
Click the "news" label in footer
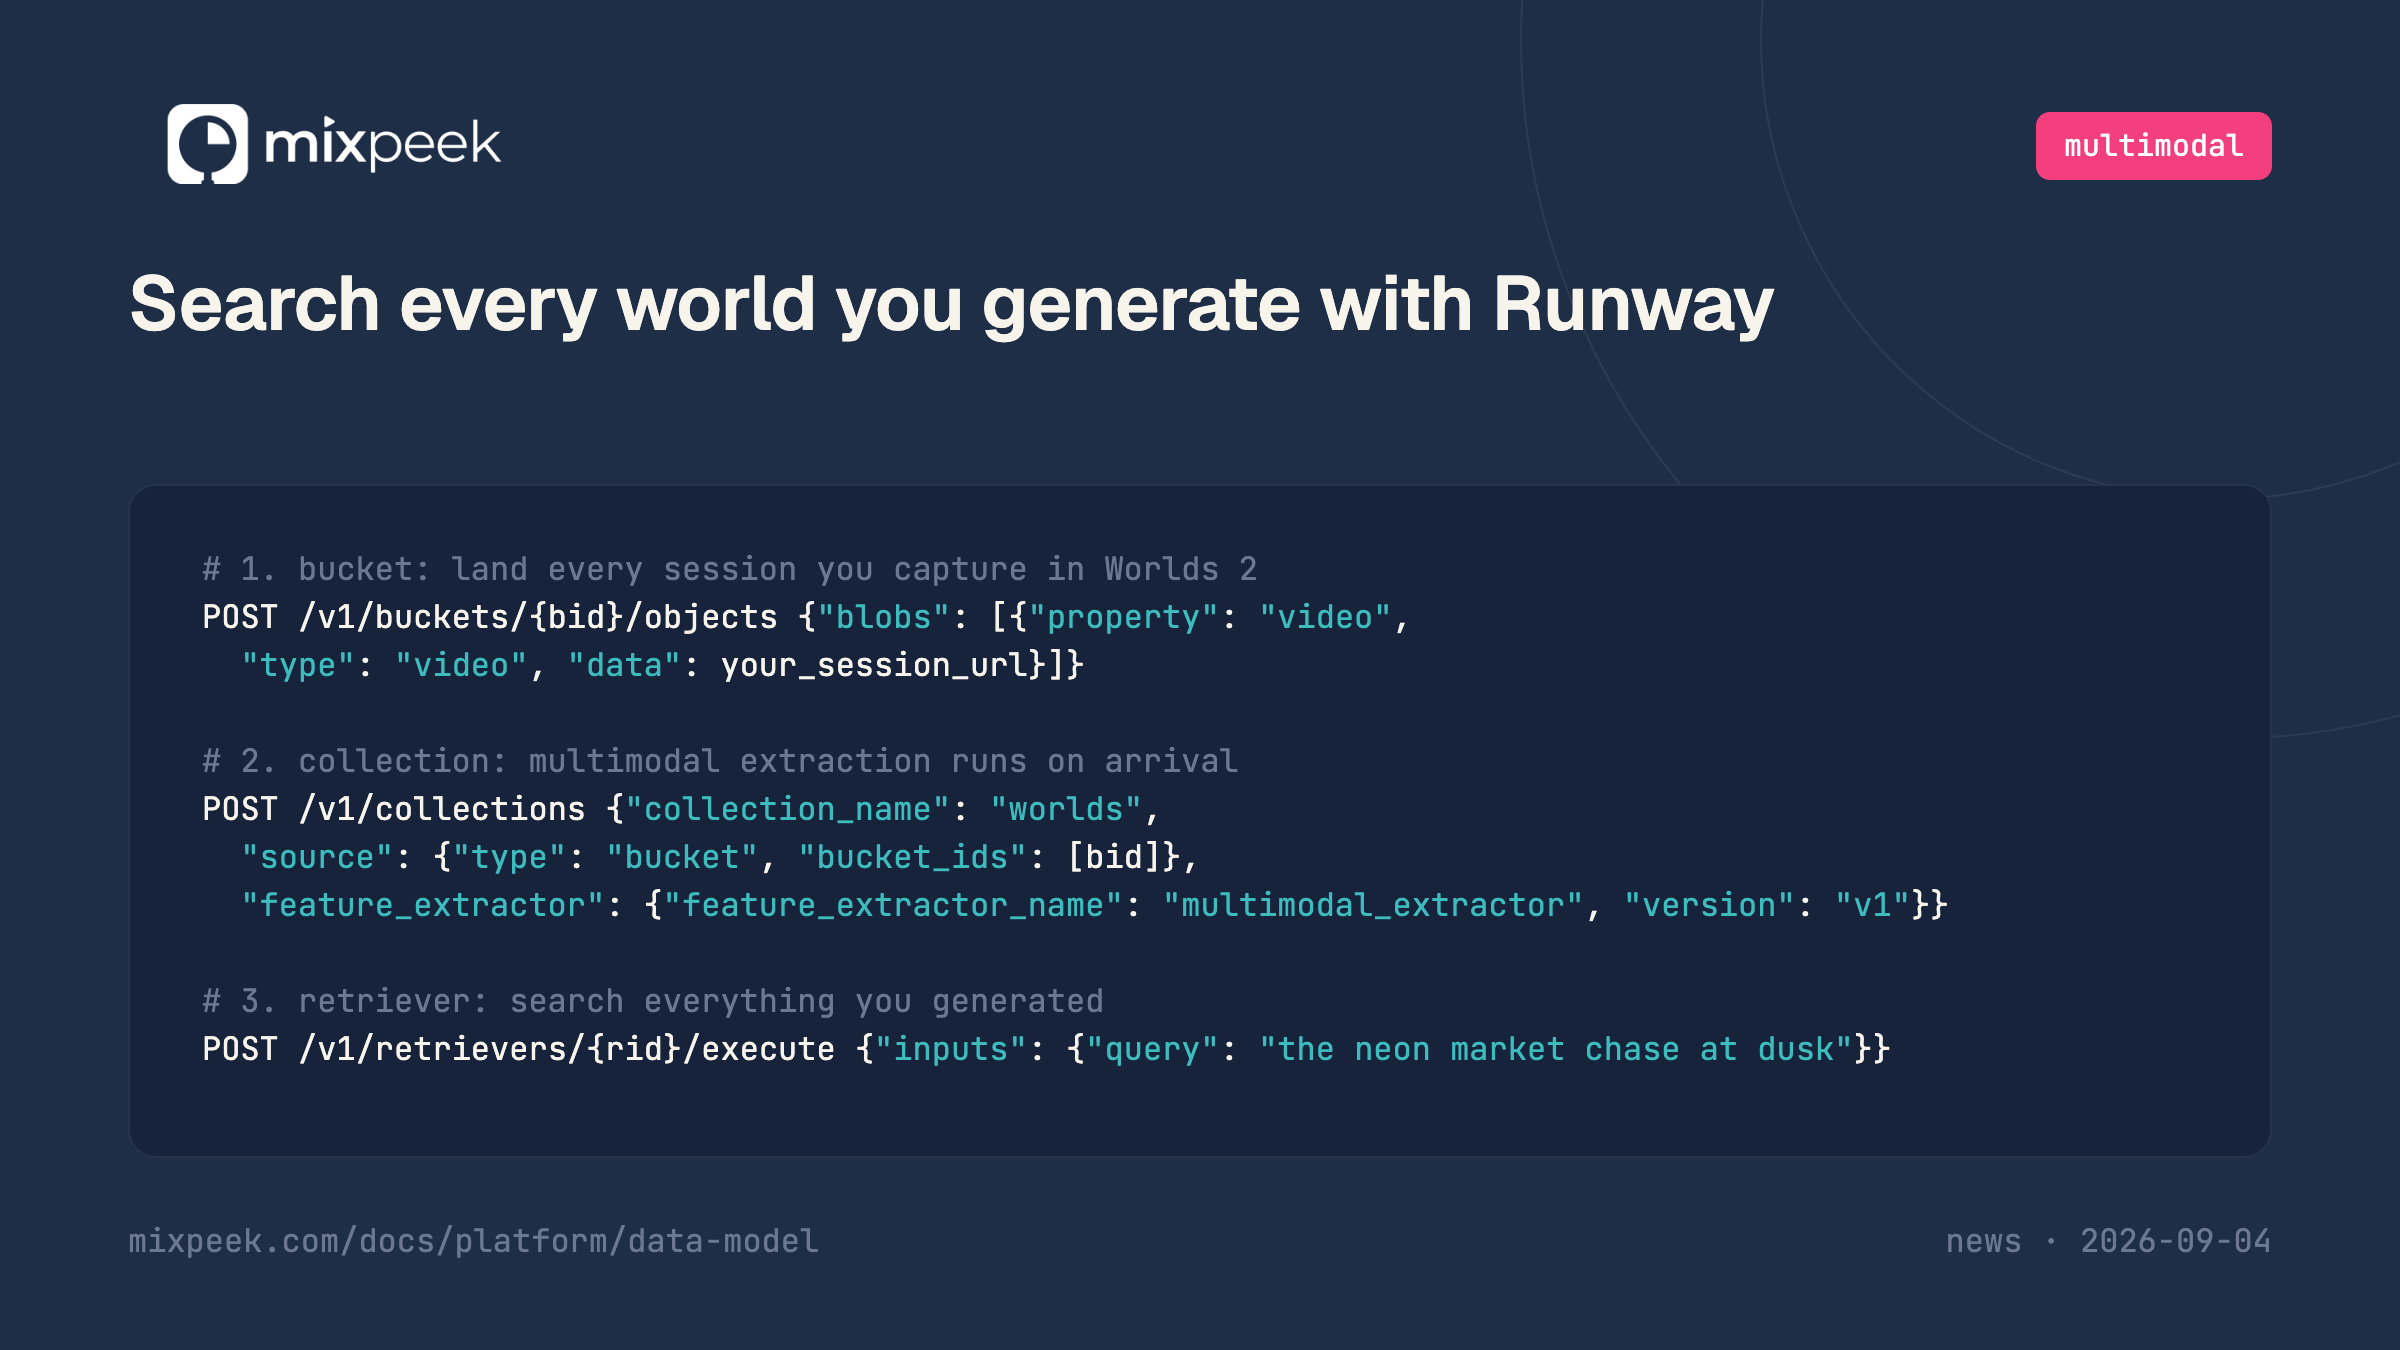pyautogui.click(x=1983, y=1241)
